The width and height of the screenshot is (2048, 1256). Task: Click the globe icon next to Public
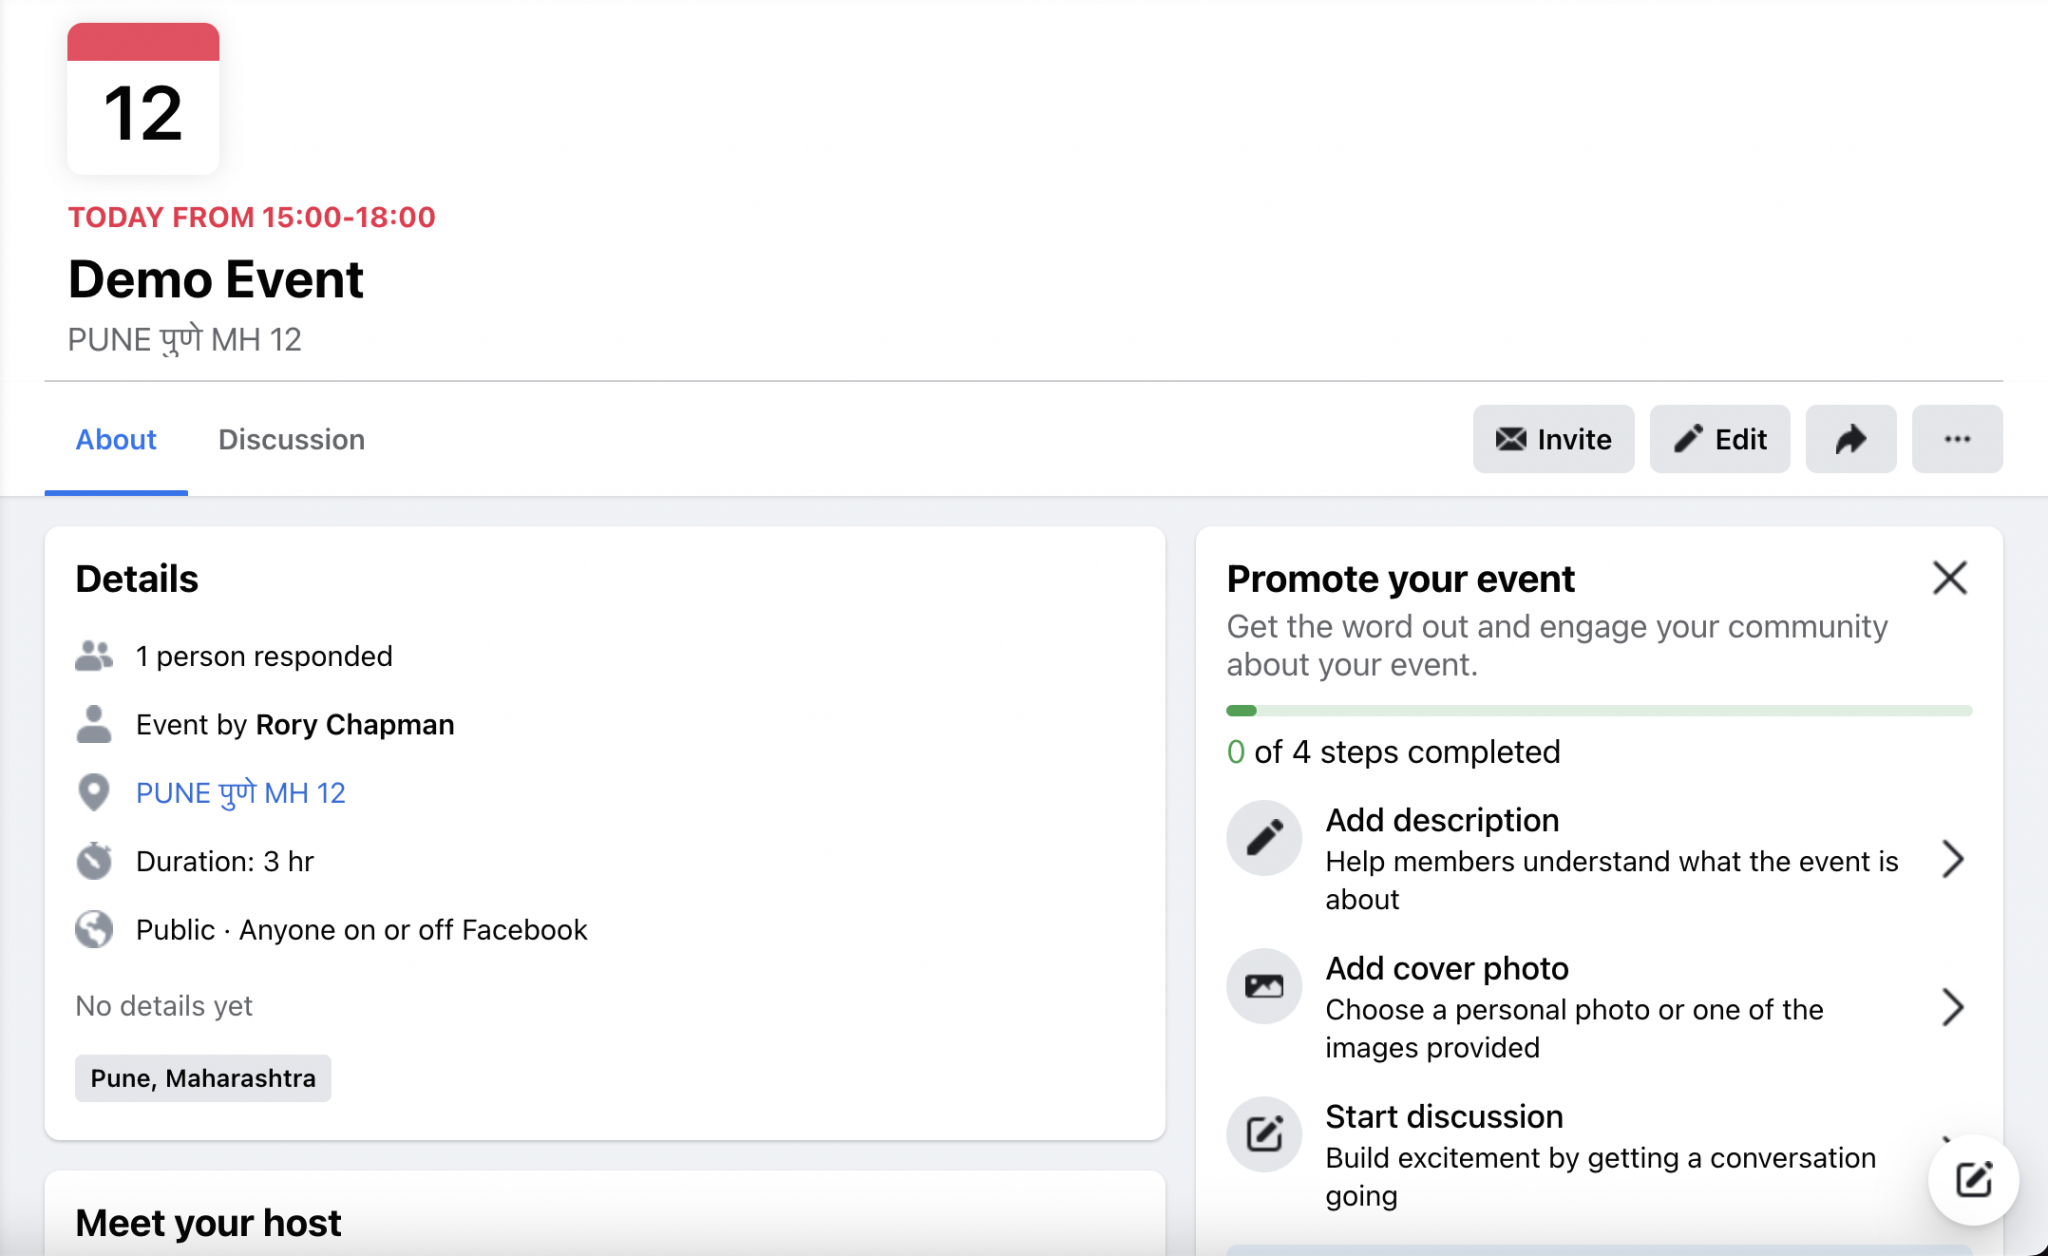click(95, 929)
